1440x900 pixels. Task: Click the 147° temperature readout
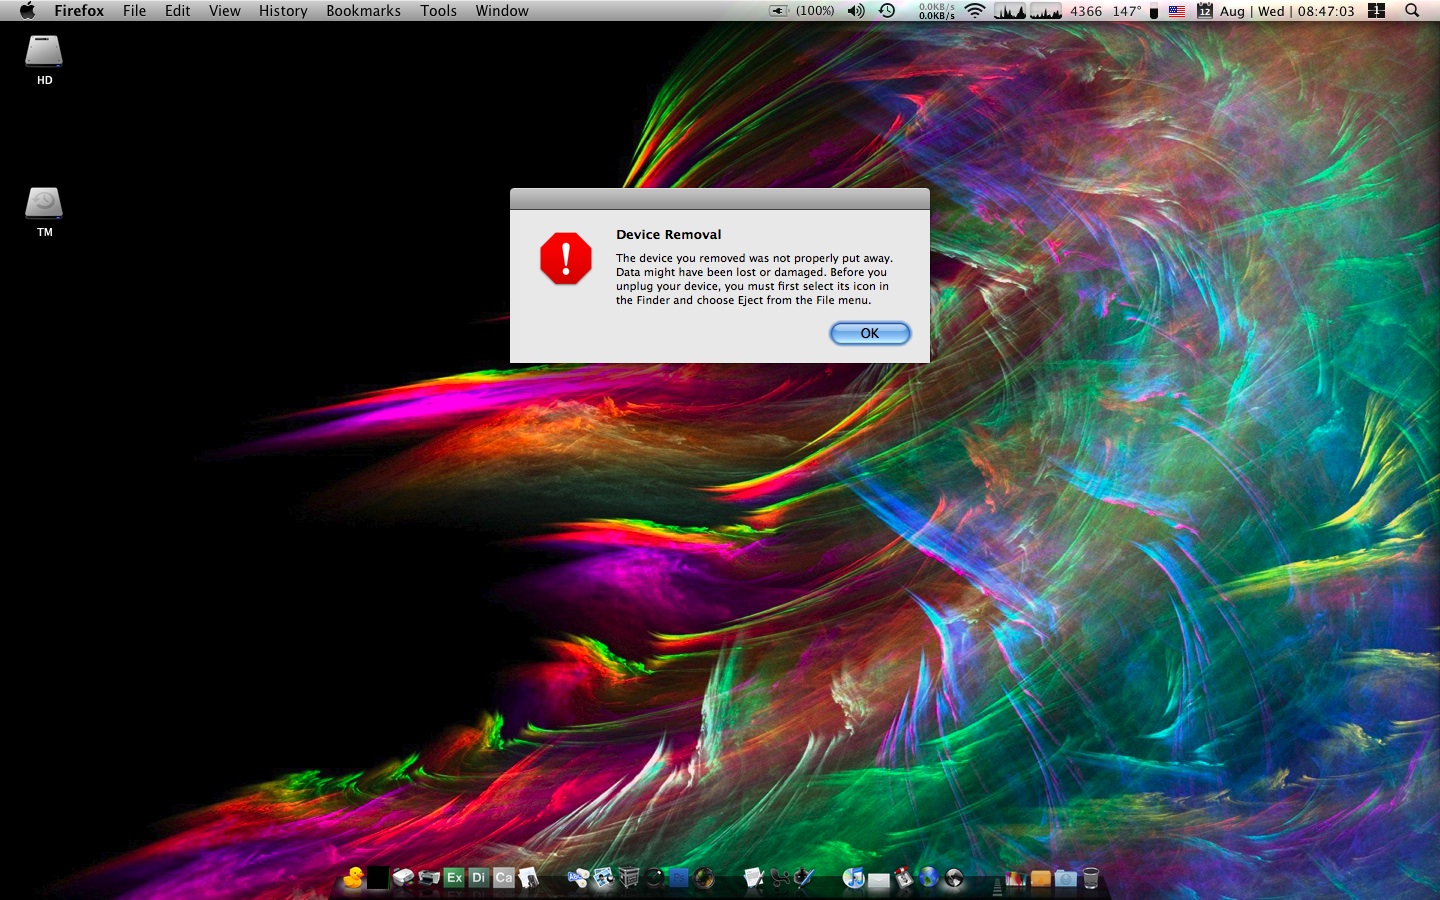tap(1127, 11)
